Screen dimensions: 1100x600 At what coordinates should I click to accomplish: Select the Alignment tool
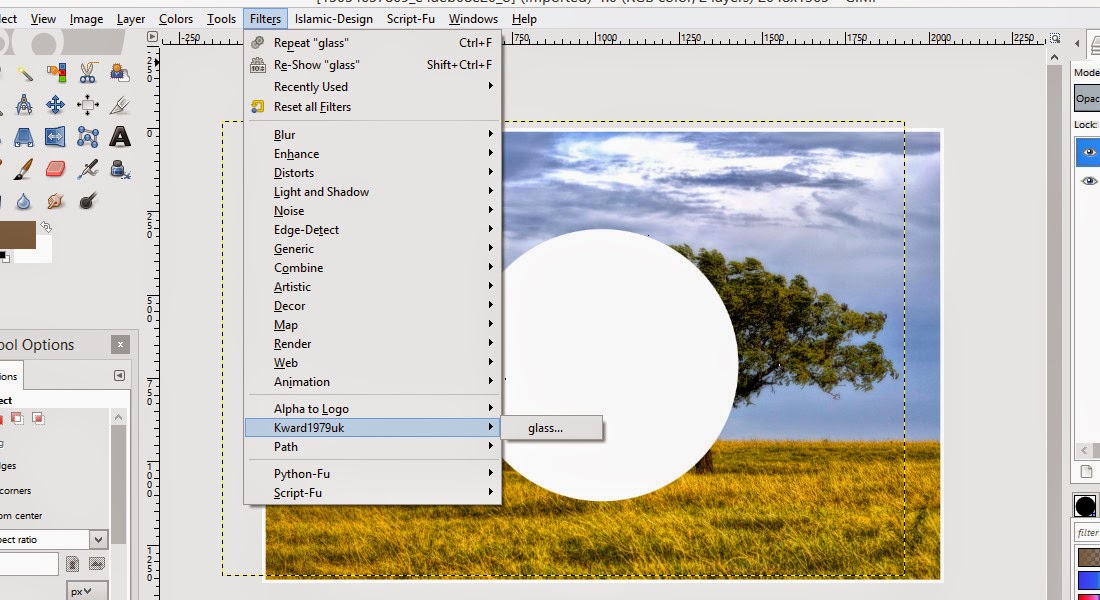[88, 105]
